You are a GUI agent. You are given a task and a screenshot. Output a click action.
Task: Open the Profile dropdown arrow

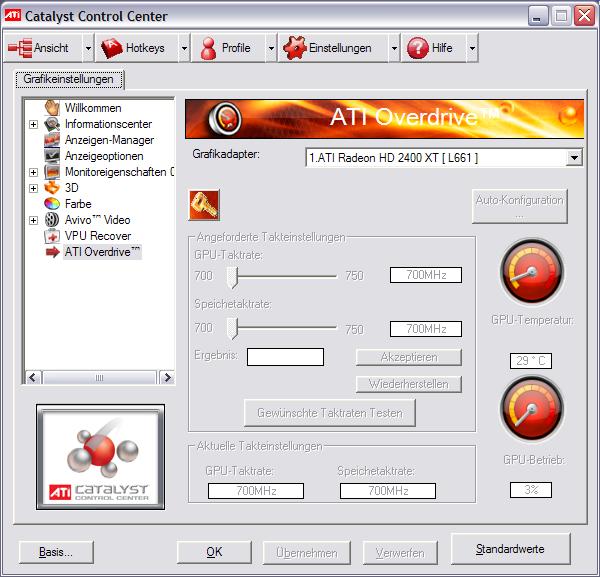[x=271, y=48]
